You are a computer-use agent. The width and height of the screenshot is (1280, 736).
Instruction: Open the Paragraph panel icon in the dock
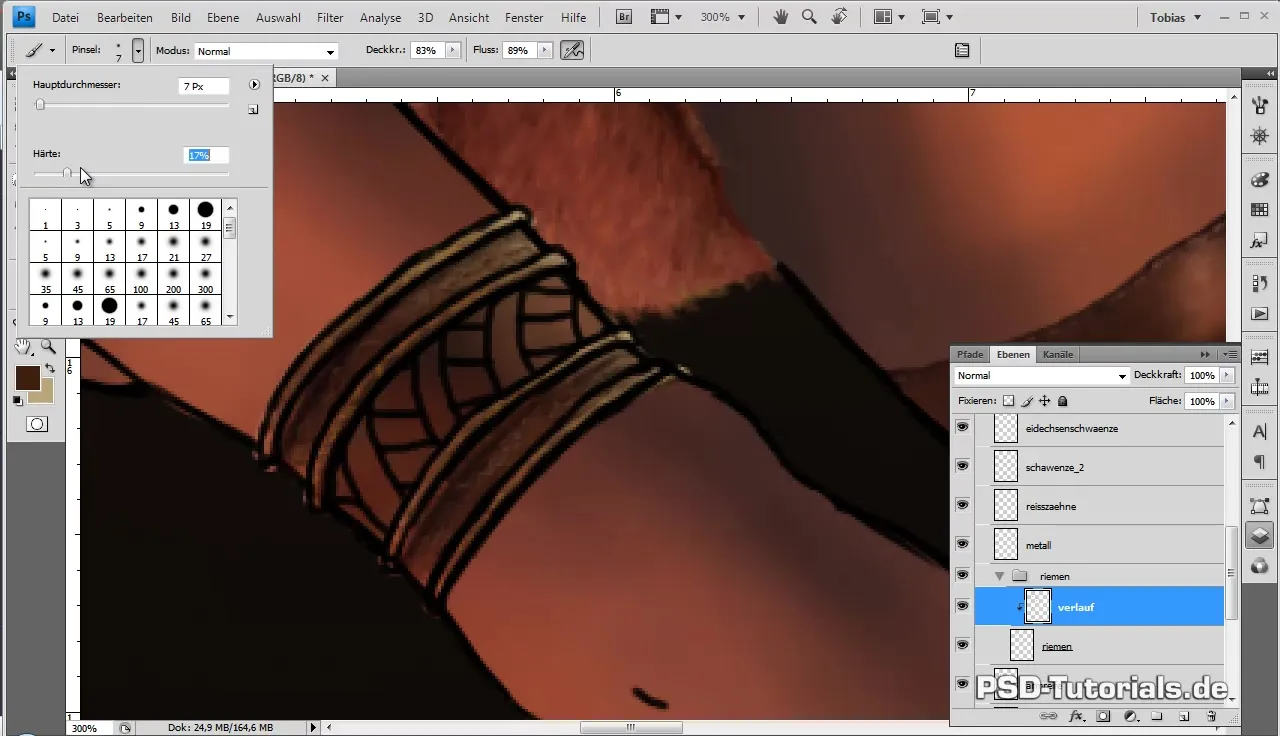(1260, 461)
